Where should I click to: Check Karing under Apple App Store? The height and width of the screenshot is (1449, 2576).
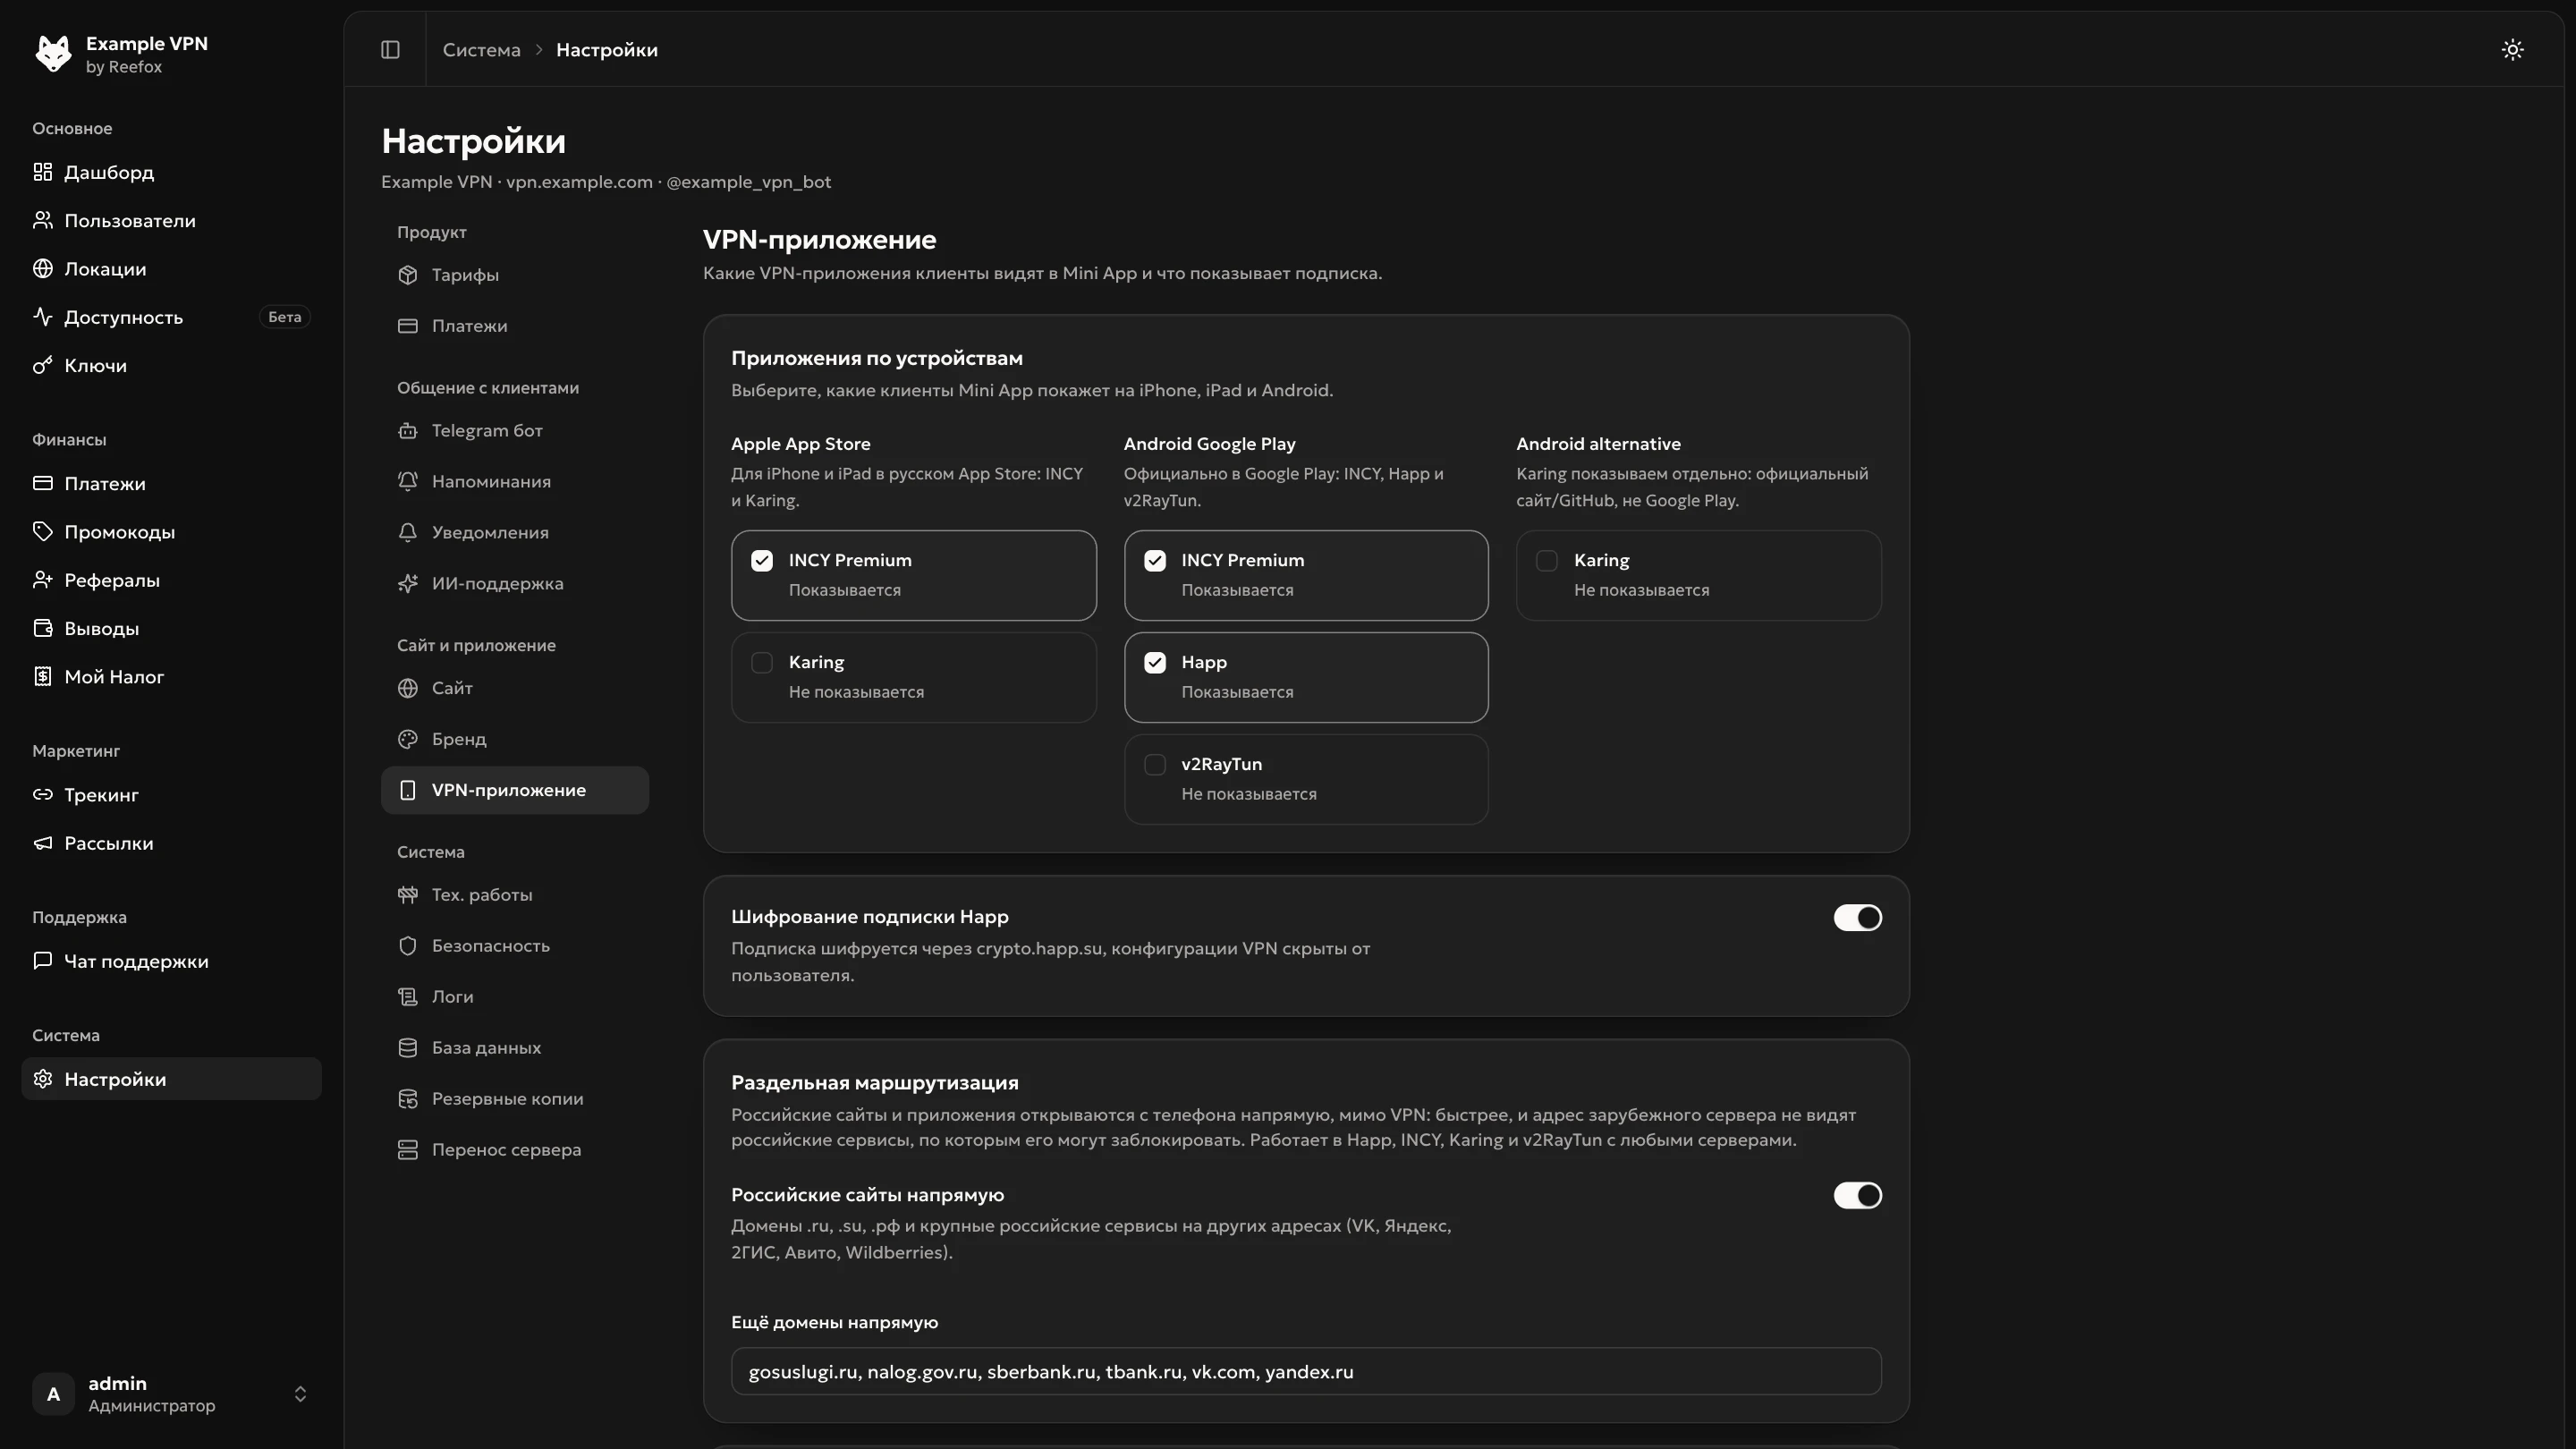point(762,663)
